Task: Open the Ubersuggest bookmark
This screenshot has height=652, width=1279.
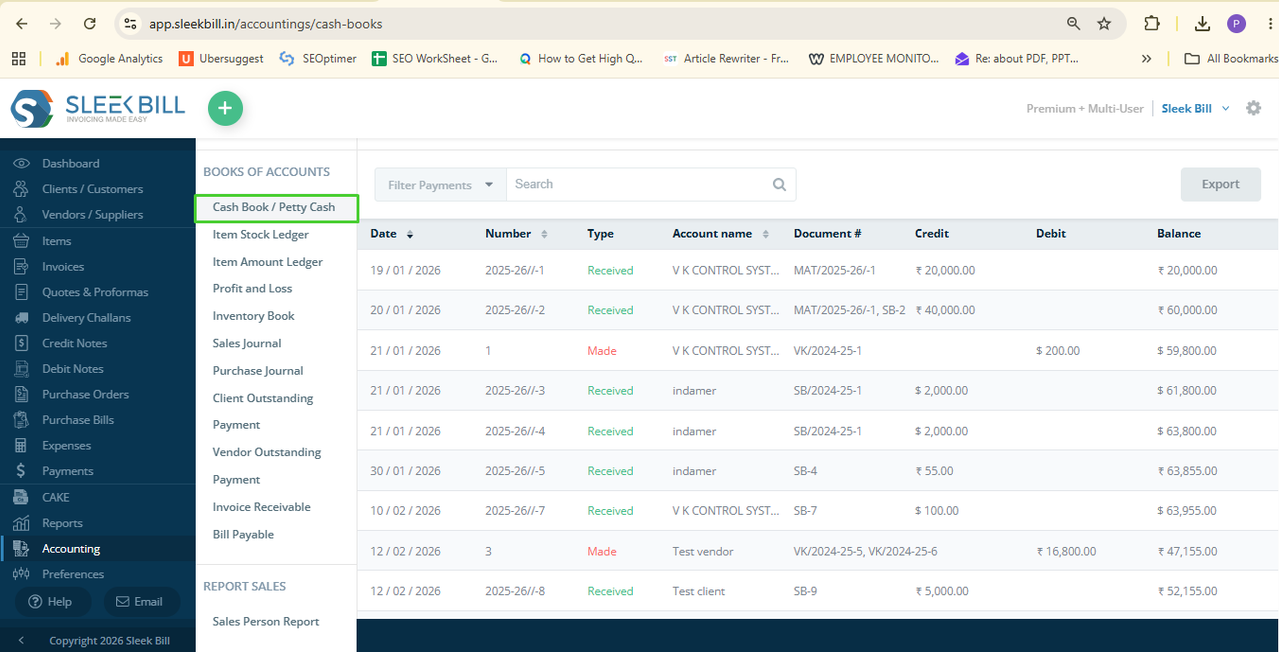Action: click(221, 59)
